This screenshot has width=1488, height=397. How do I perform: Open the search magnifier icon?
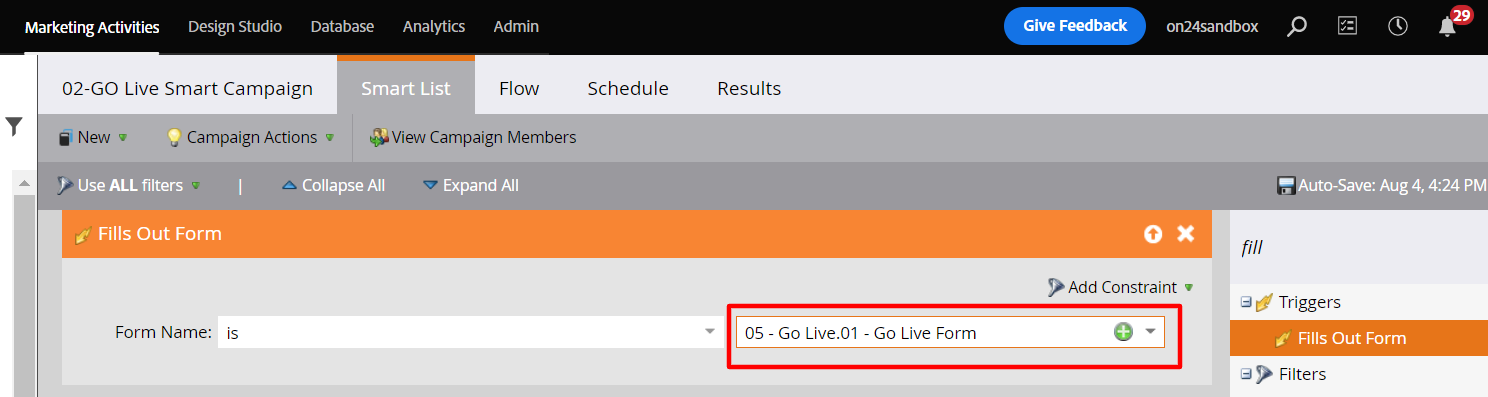(1296, 27)
